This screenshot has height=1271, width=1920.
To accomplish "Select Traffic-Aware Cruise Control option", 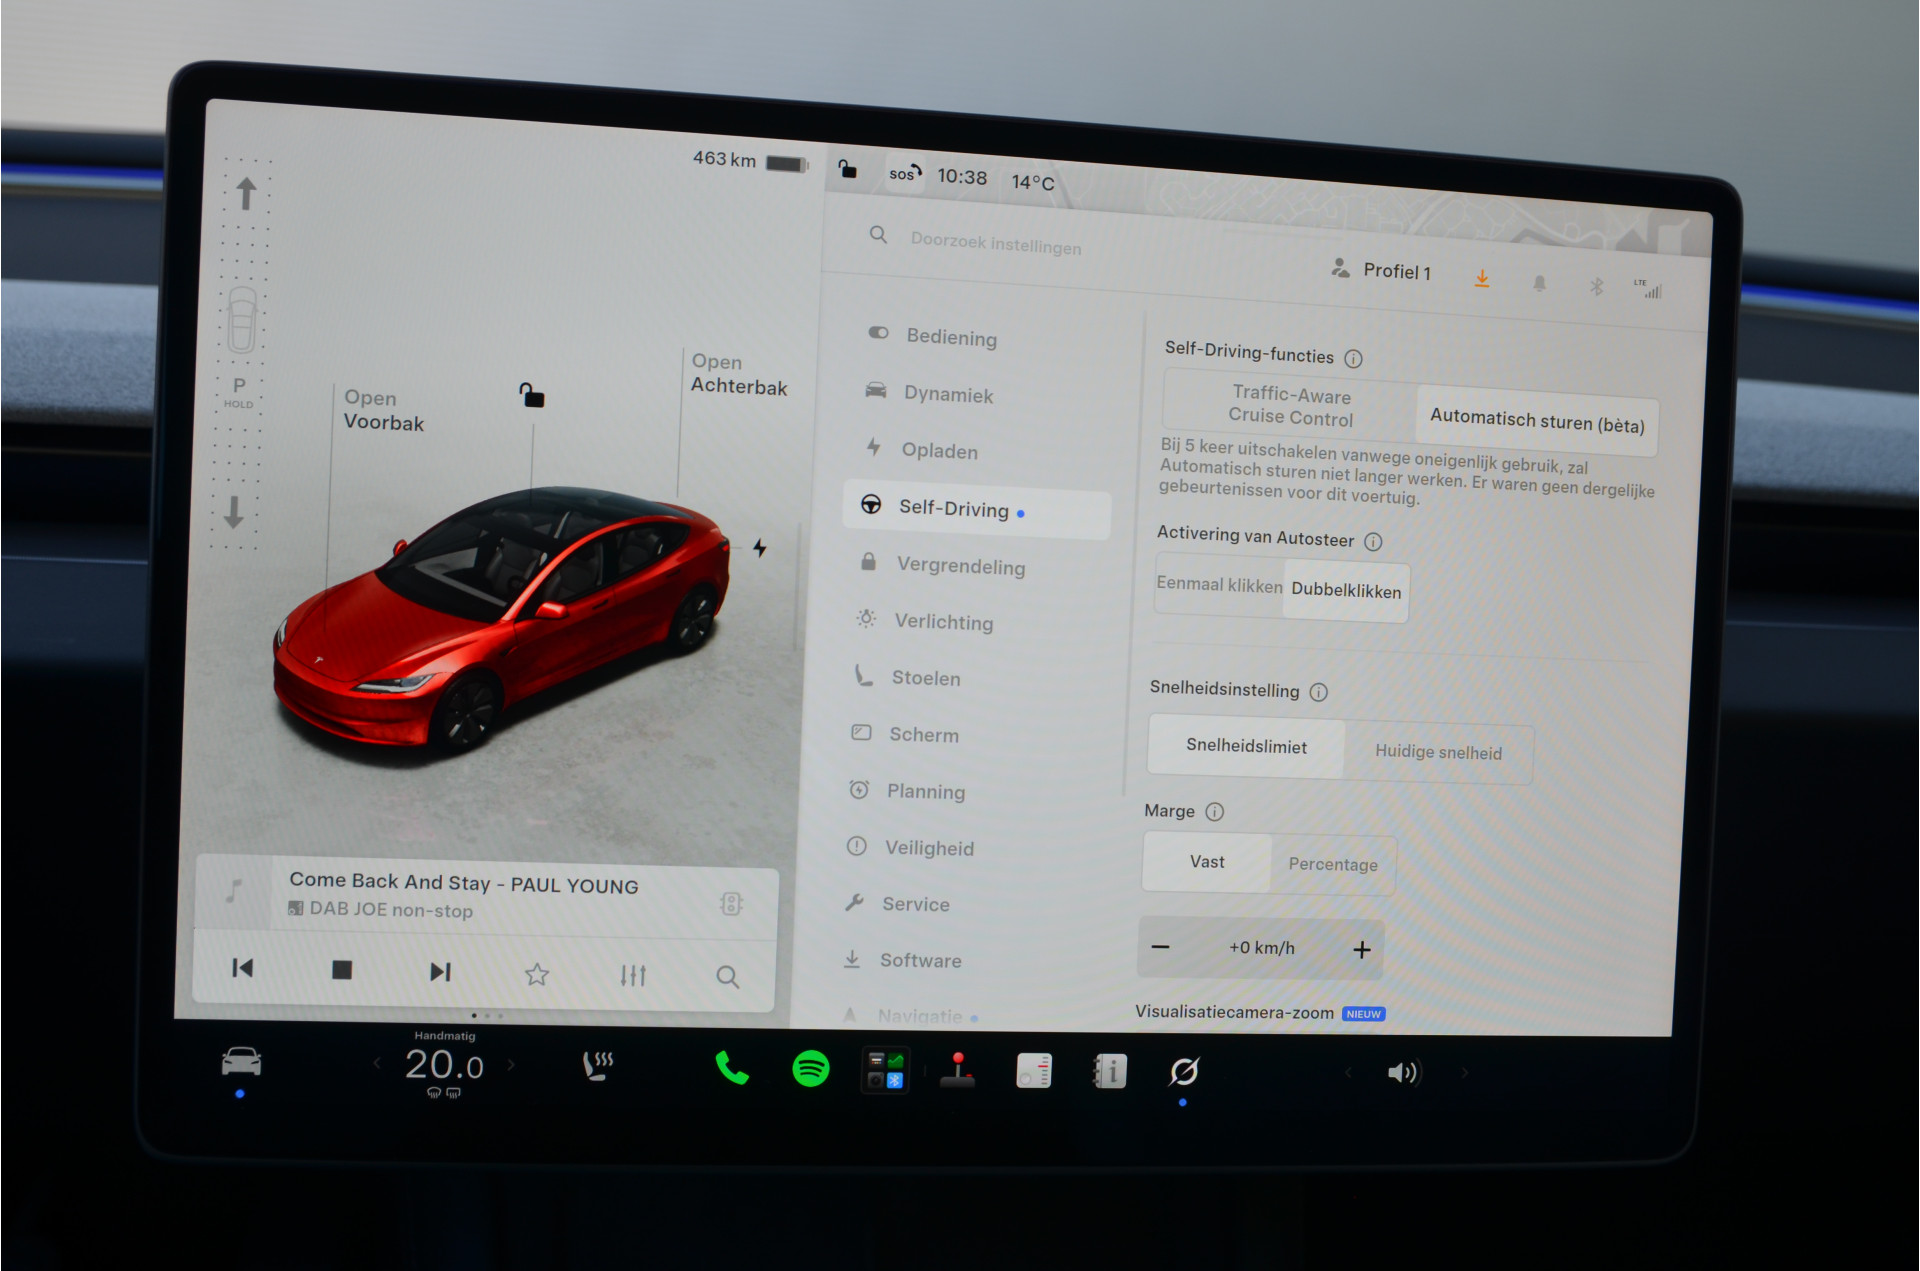I will click(1291, 405).
